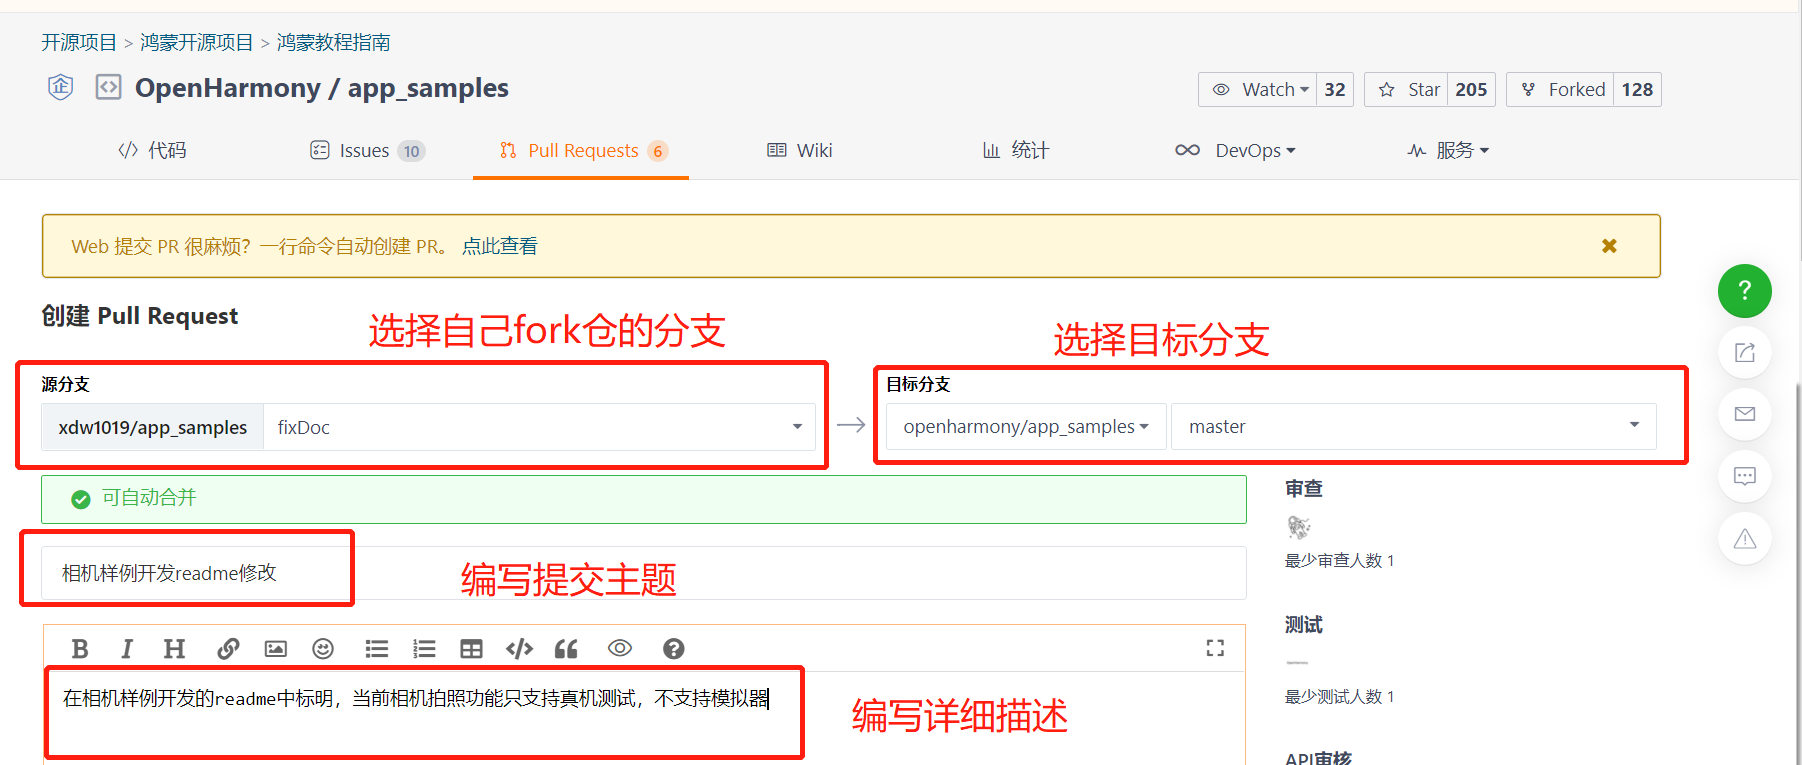This screenshot has width=1802, height=765.
Task: Open the 统计 tab
Action: (1016, 150)
